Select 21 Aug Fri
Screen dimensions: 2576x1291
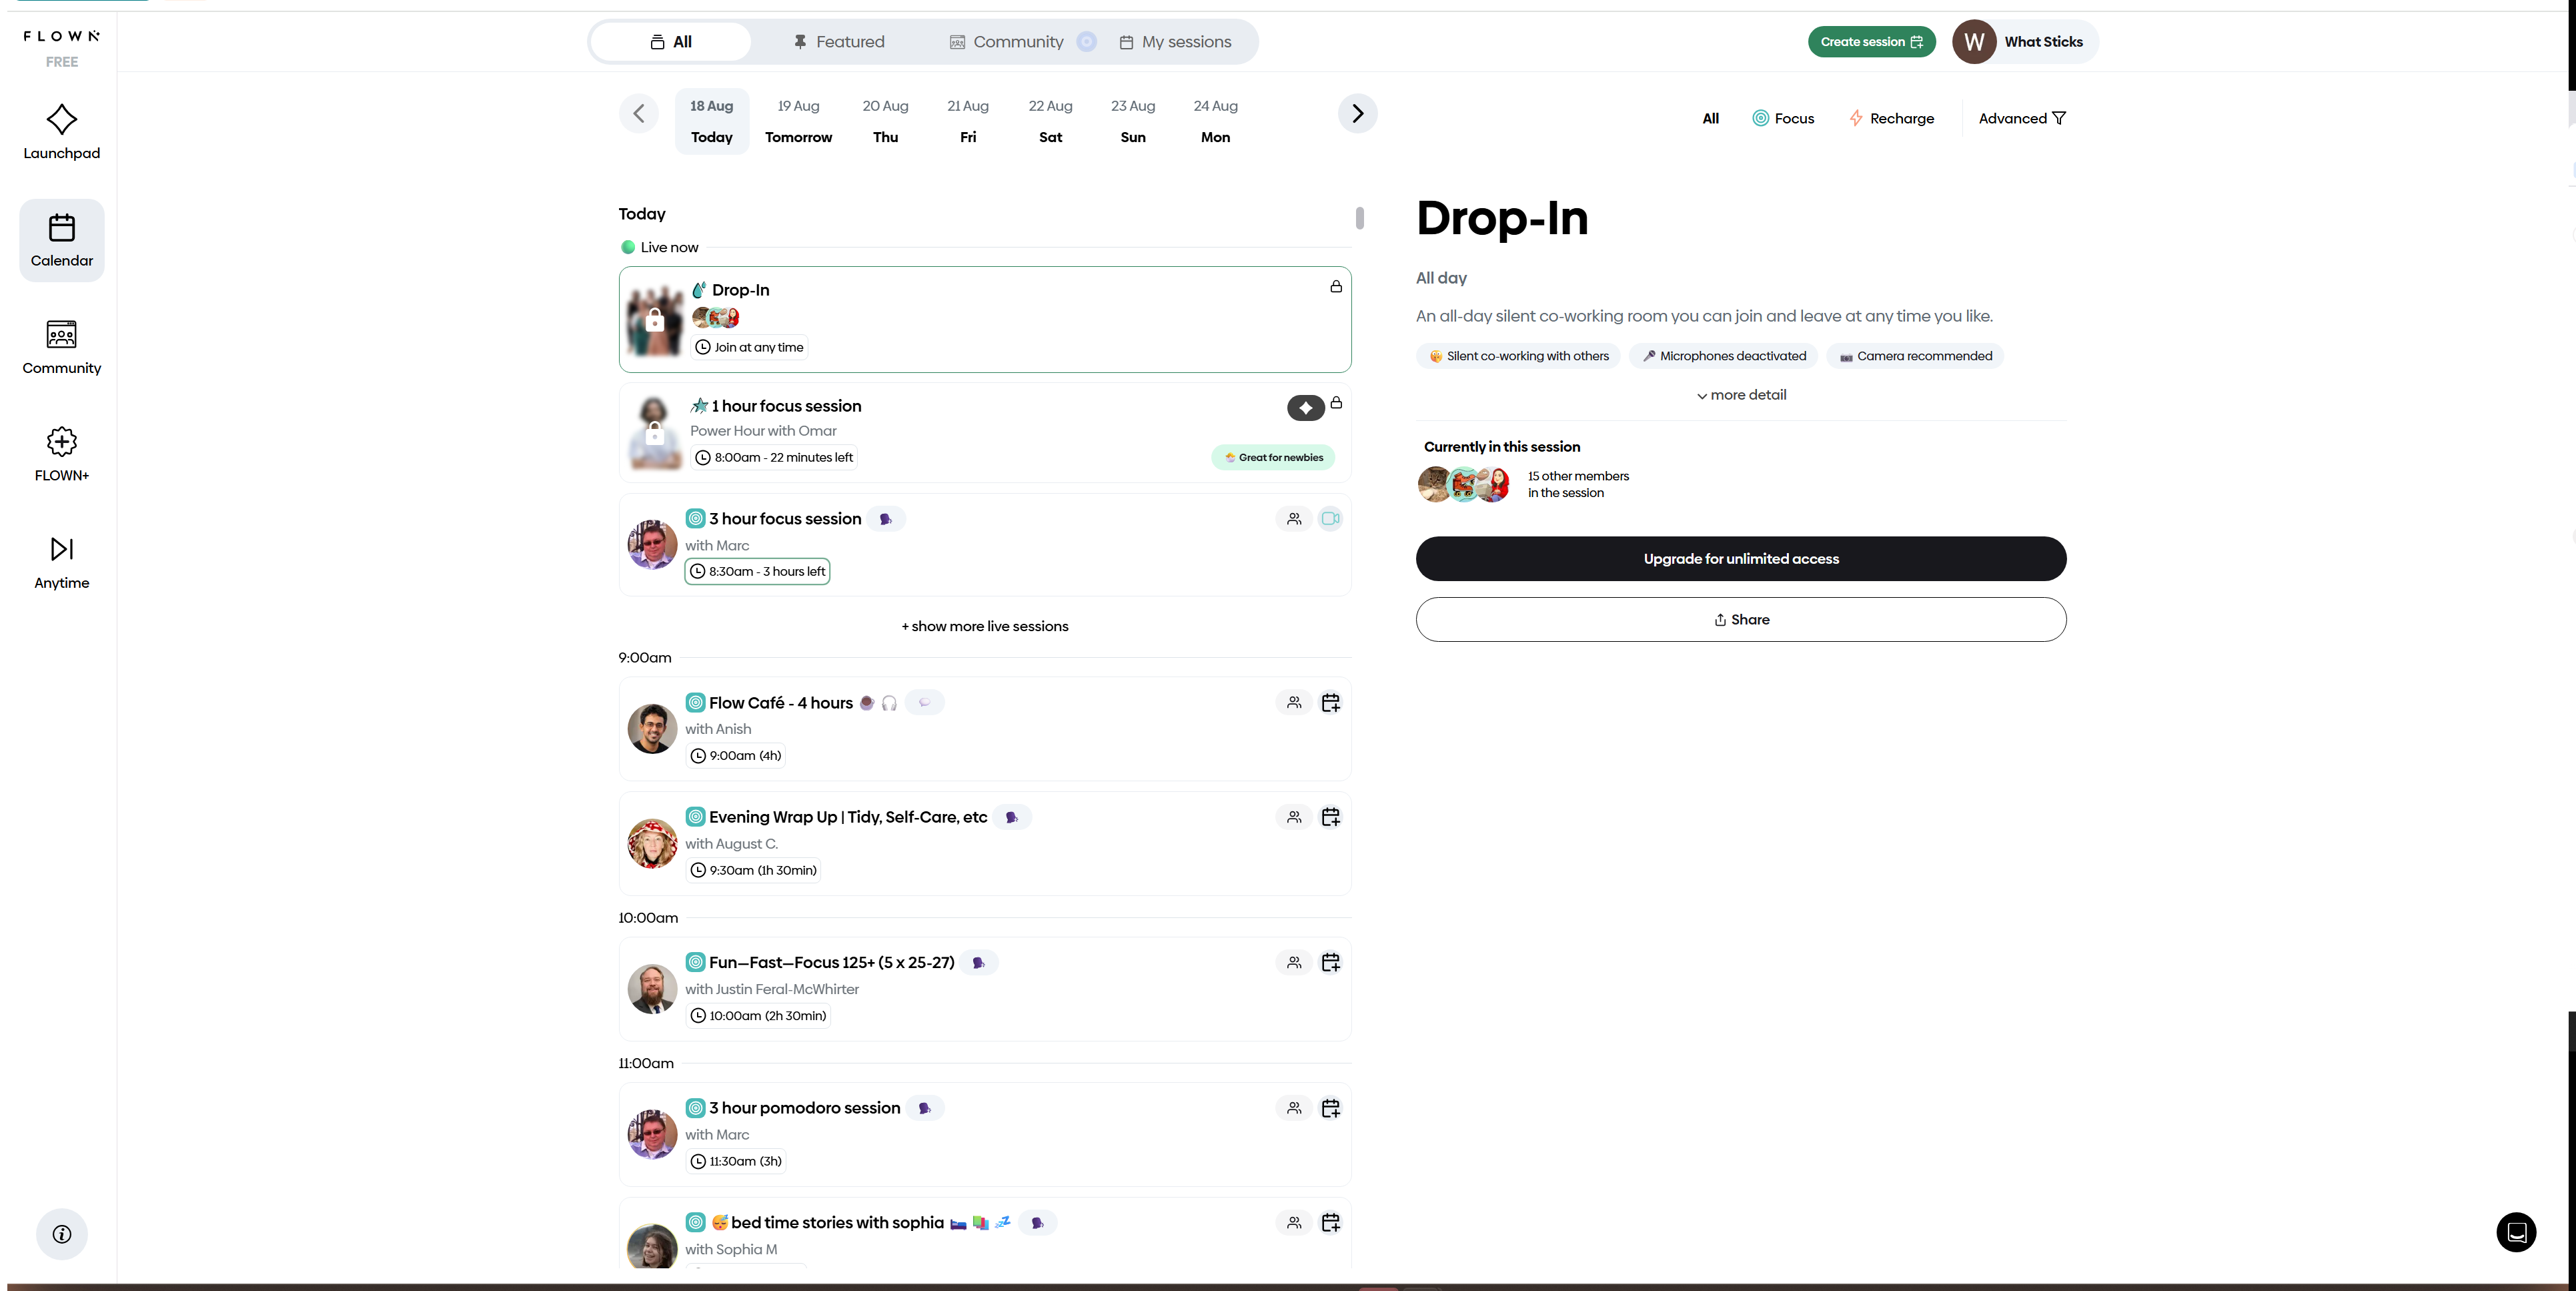coord(968,121)
